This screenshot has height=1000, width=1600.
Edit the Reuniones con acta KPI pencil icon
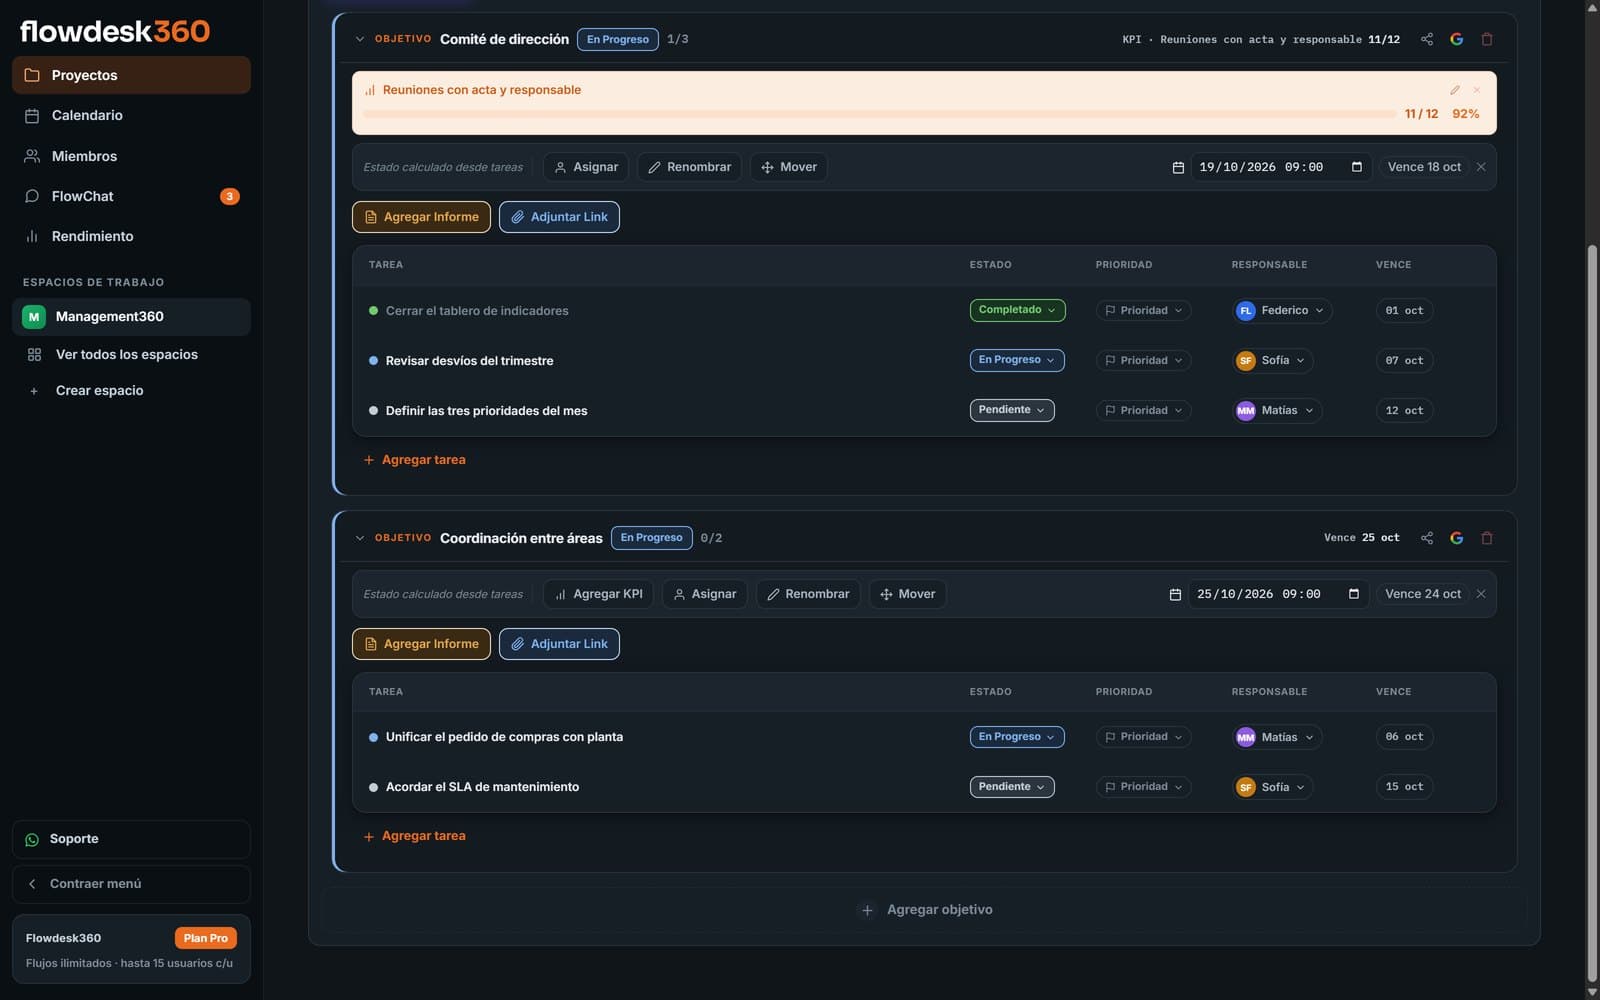point(1455,90)
